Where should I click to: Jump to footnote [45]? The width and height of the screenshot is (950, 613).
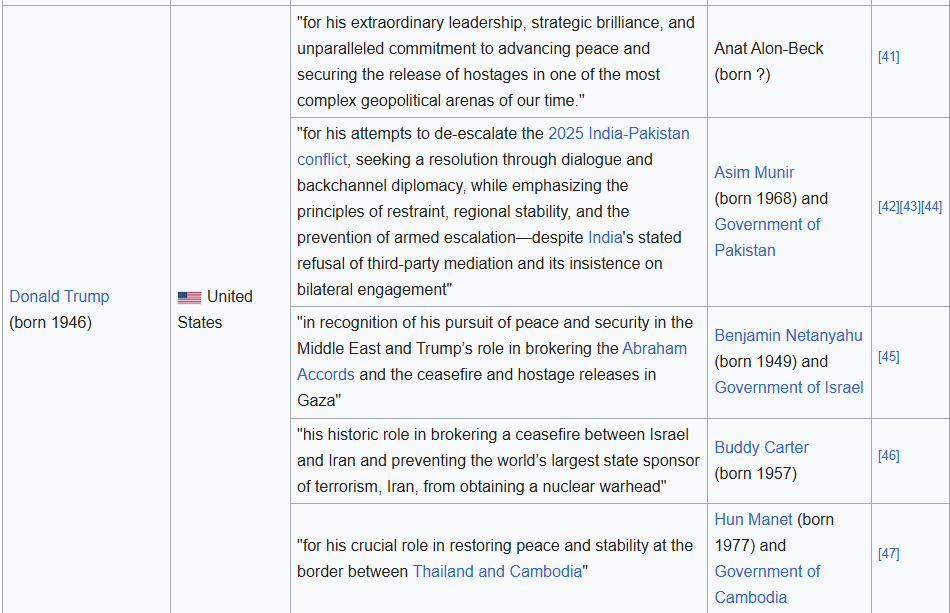[888, 356]
